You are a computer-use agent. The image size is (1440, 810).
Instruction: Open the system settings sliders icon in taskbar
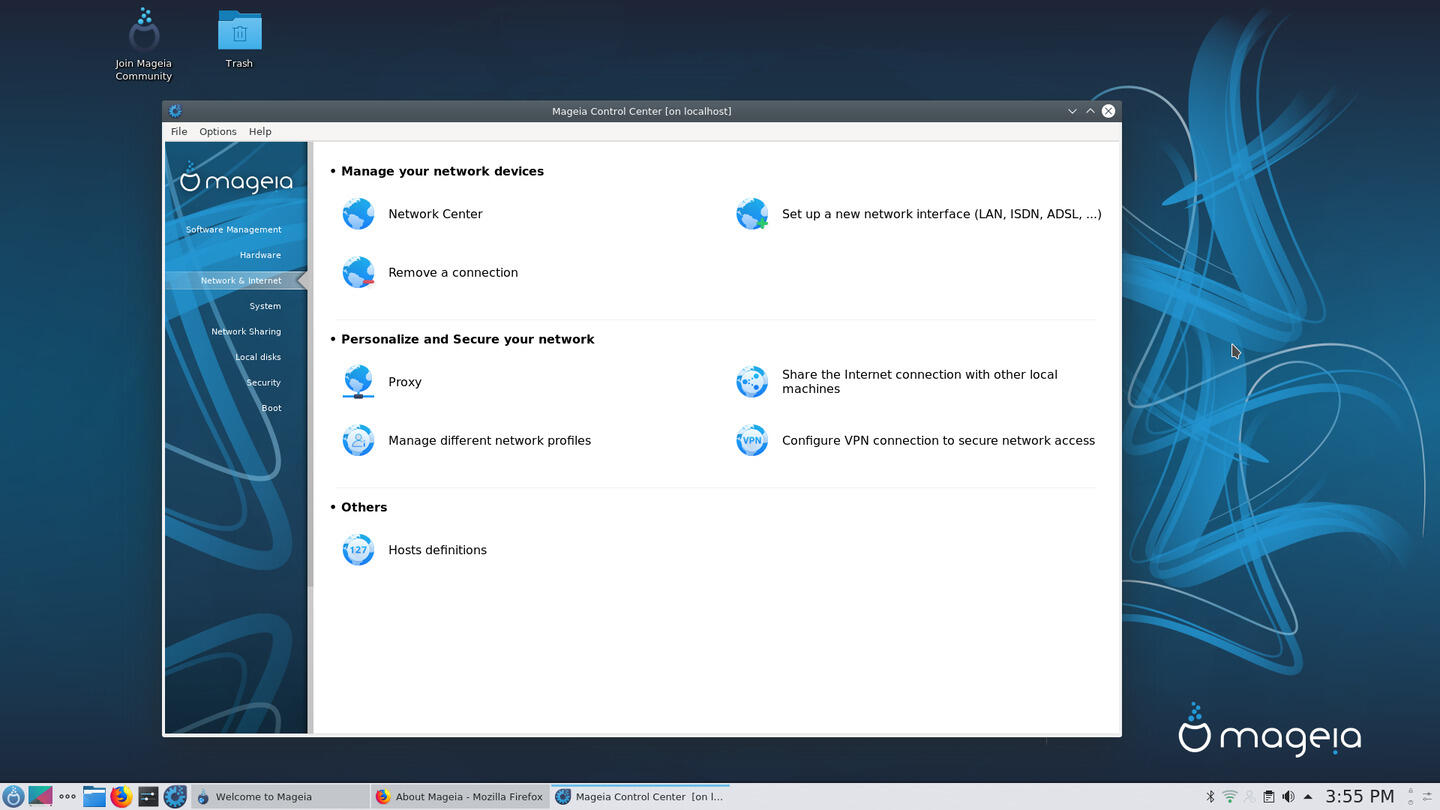coord(148,797)
